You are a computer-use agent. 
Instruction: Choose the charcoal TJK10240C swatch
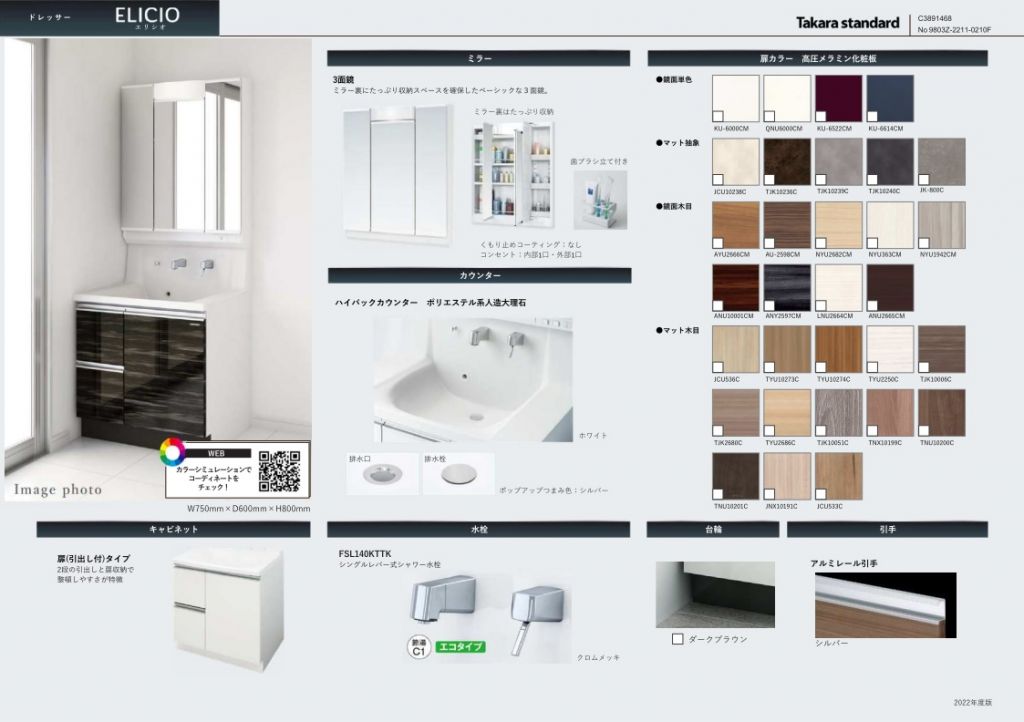click(x=890, y=162)
